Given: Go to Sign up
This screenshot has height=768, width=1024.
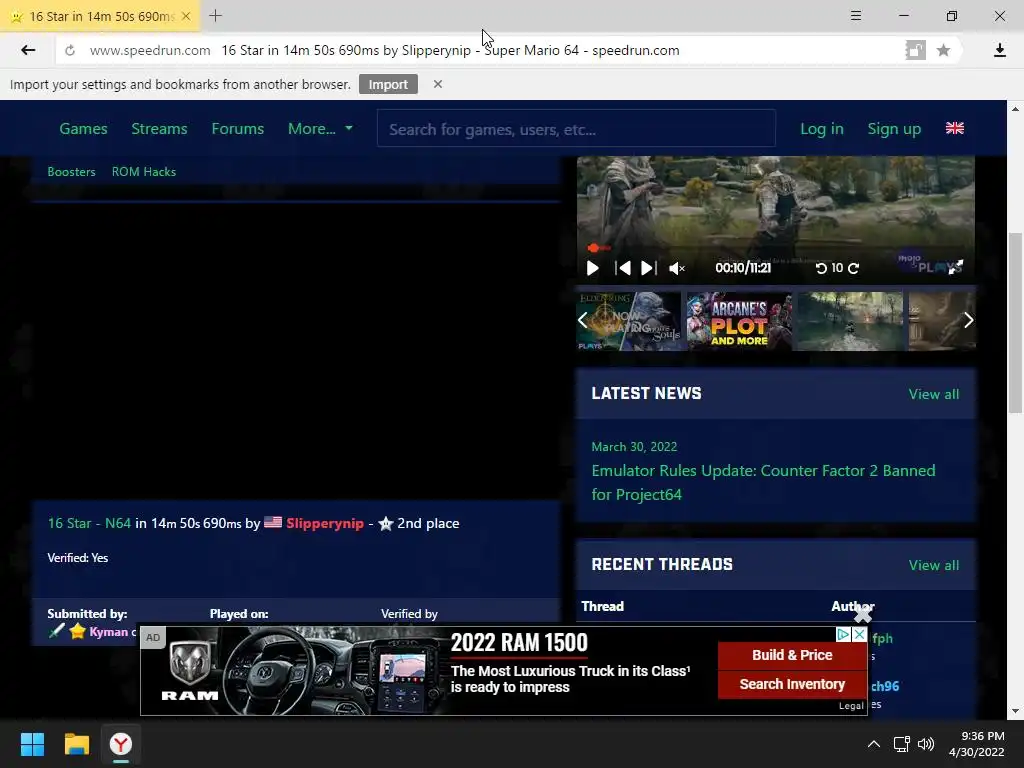Looking at the screenshot, I should tap(894, 129).
